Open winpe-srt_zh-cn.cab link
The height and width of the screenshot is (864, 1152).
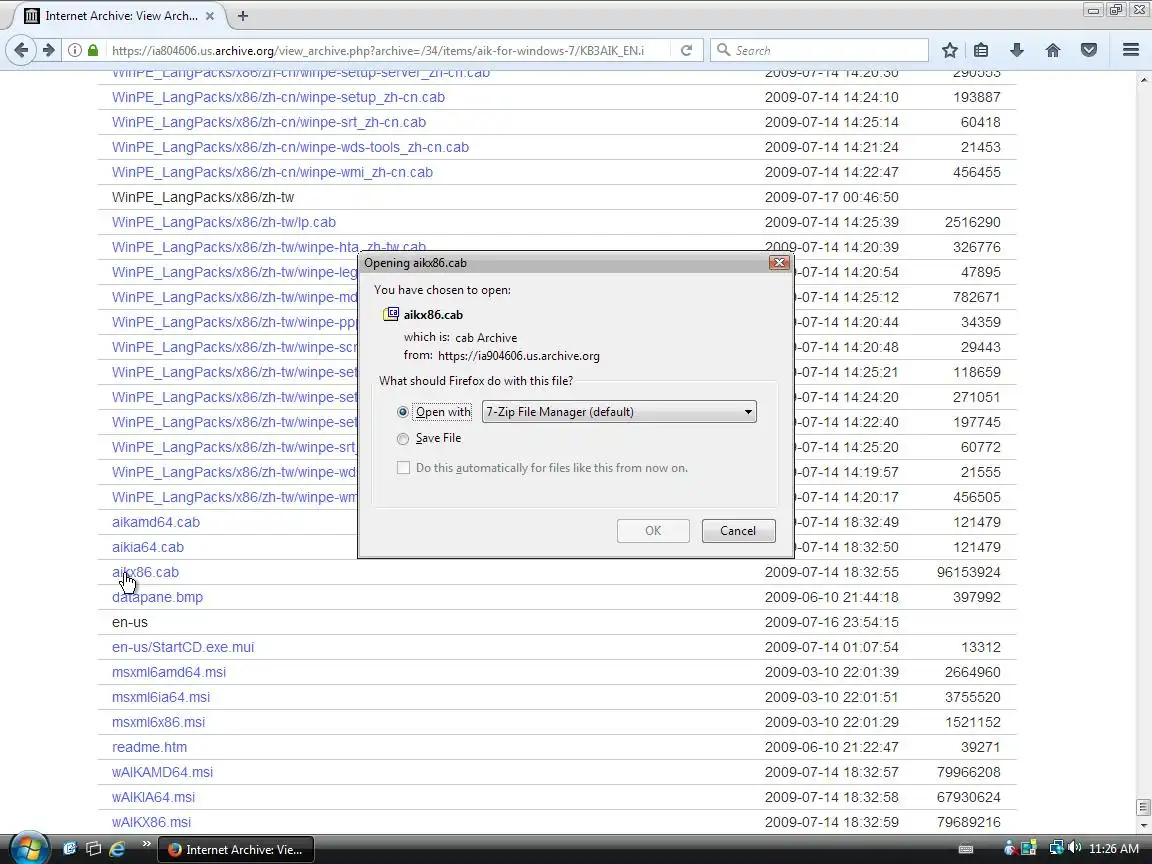coord(269,122)
